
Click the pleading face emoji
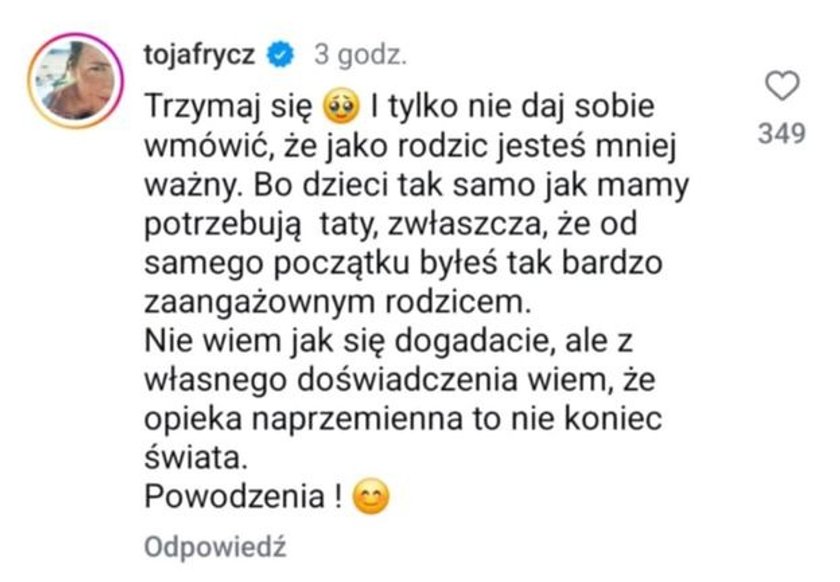click(x=342, y=107)
